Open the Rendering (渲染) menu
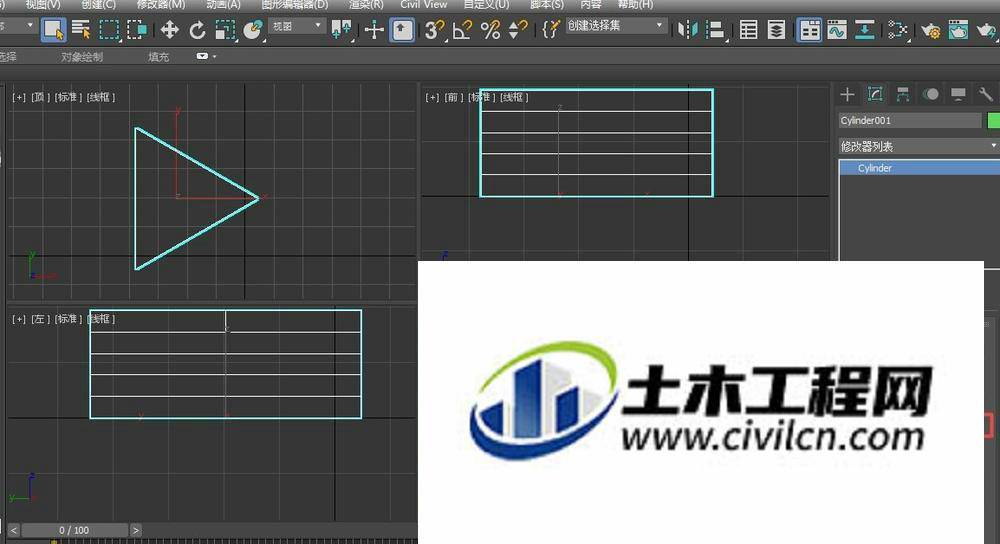 coord(366,5)
